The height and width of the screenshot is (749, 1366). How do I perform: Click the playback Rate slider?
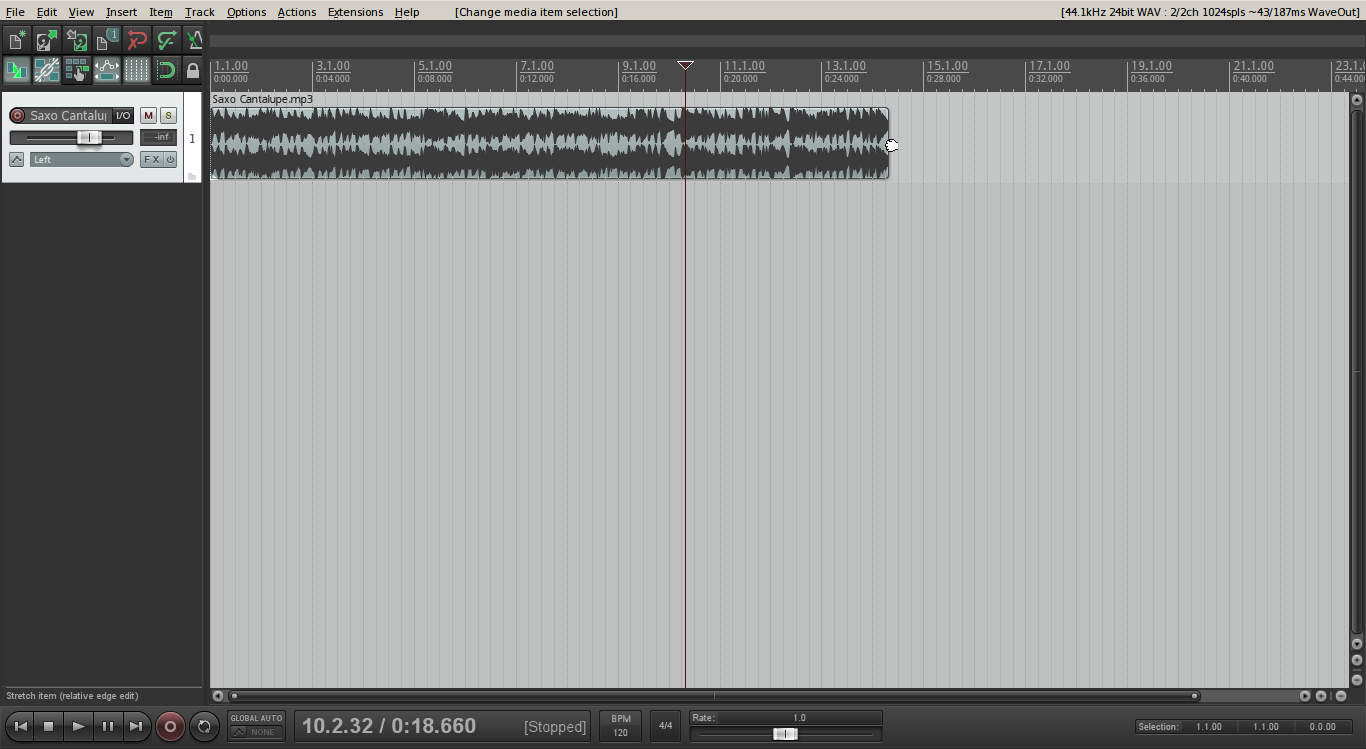[x=786, y=734]
